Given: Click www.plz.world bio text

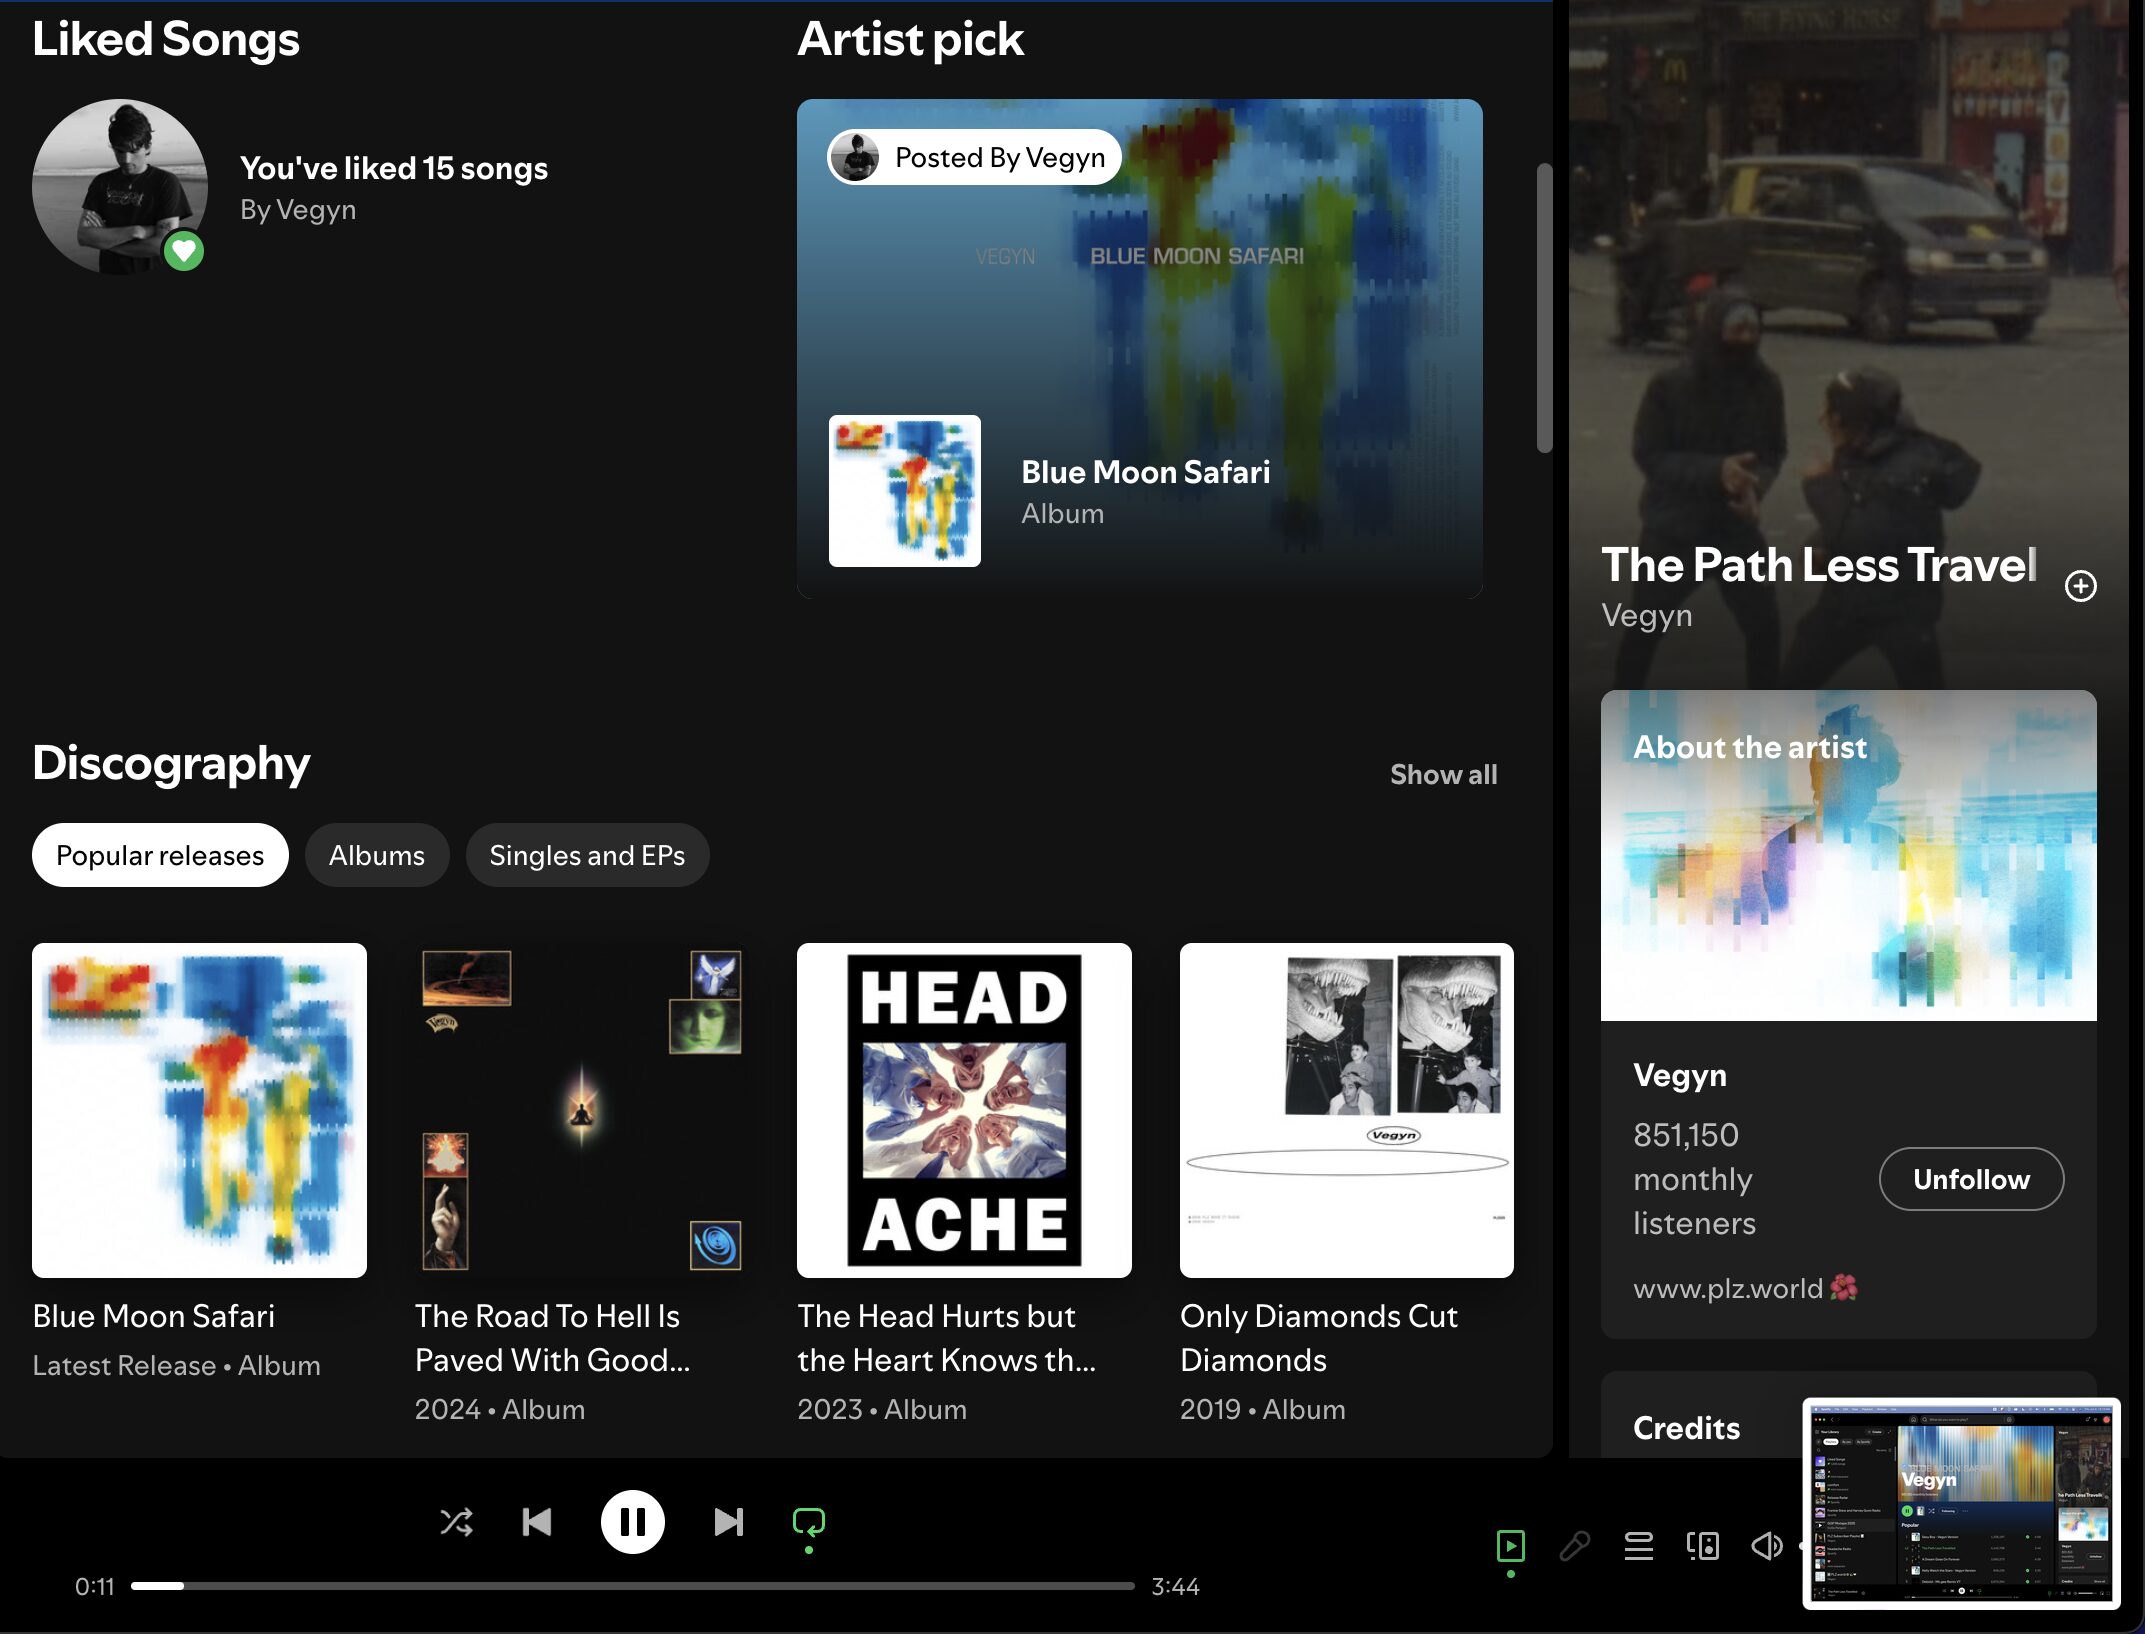Looking at the screenshot, I should pos(1745,1288).
